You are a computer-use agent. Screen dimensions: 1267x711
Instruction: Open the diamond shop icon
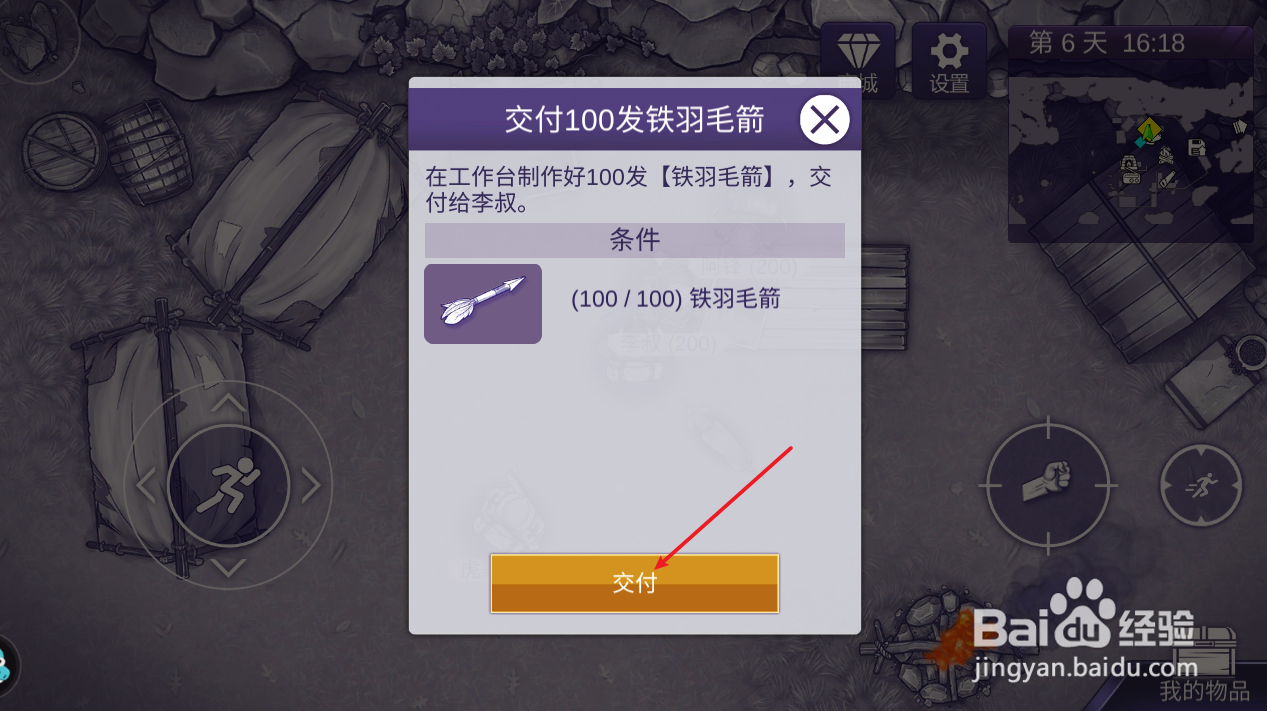point(857,60)
